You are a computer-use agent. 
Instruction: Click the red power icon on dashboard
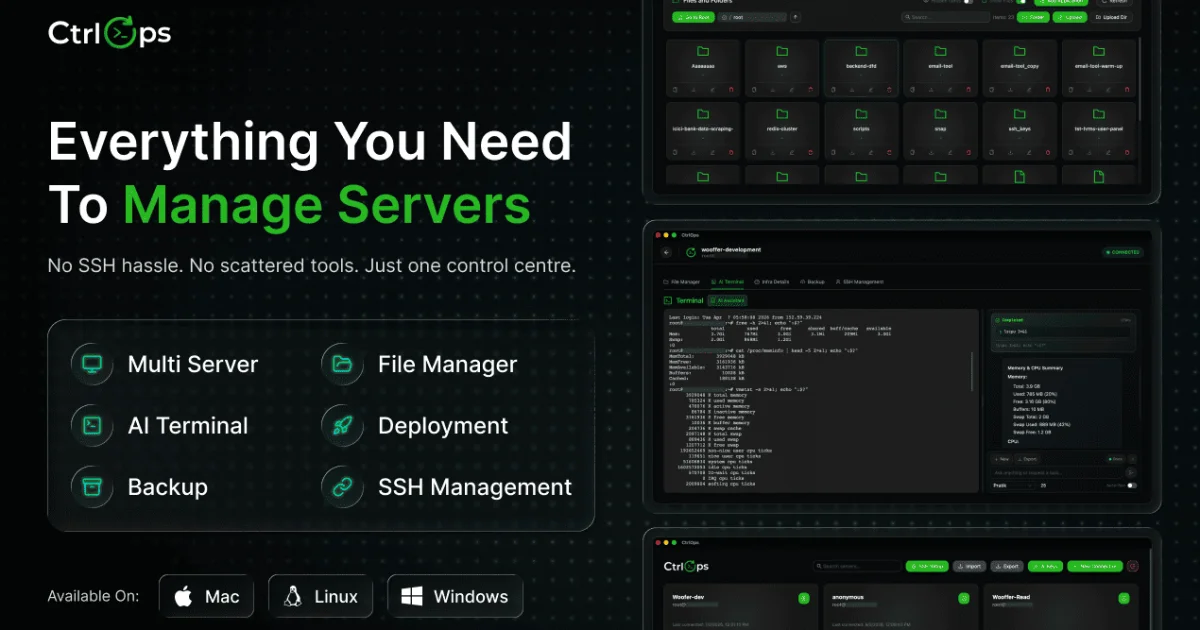point(1132,566)
